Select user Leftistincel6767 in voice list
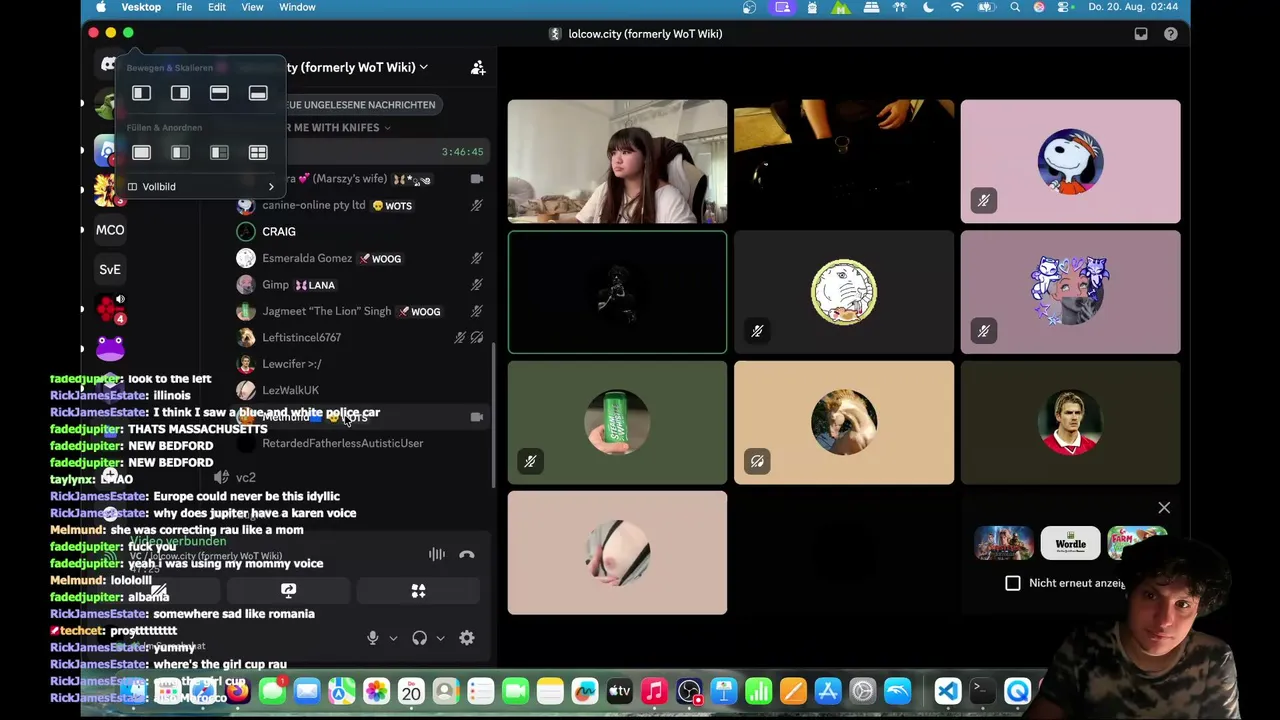 [x=362, y=337]
